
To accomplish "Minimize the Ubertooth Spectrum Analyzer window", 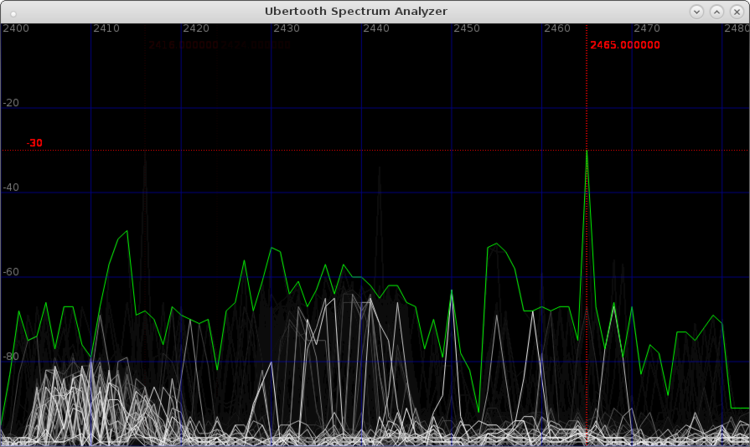I will [698, 11].
